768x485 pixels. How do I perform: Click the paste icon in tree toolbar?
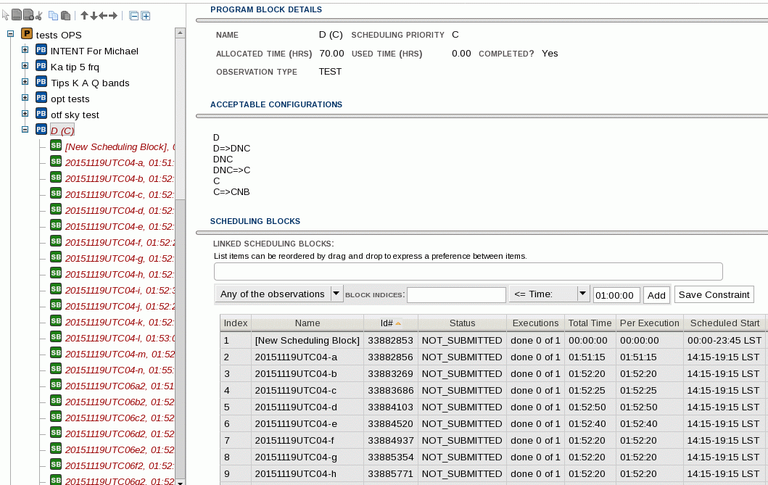coord(66,16)
